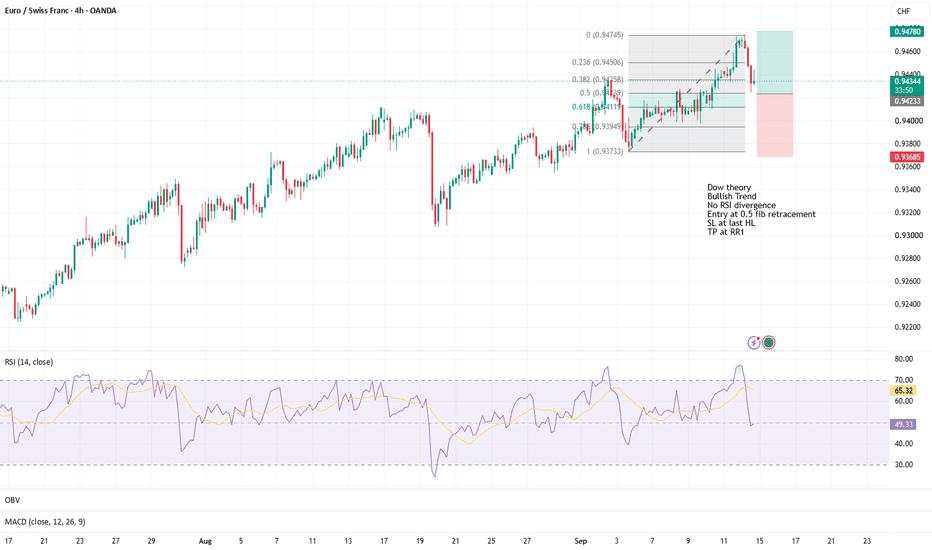Screen dimensions: 932x550
Task: Click the red 0.93685 stop-loss price label
Action: point(906,157)
